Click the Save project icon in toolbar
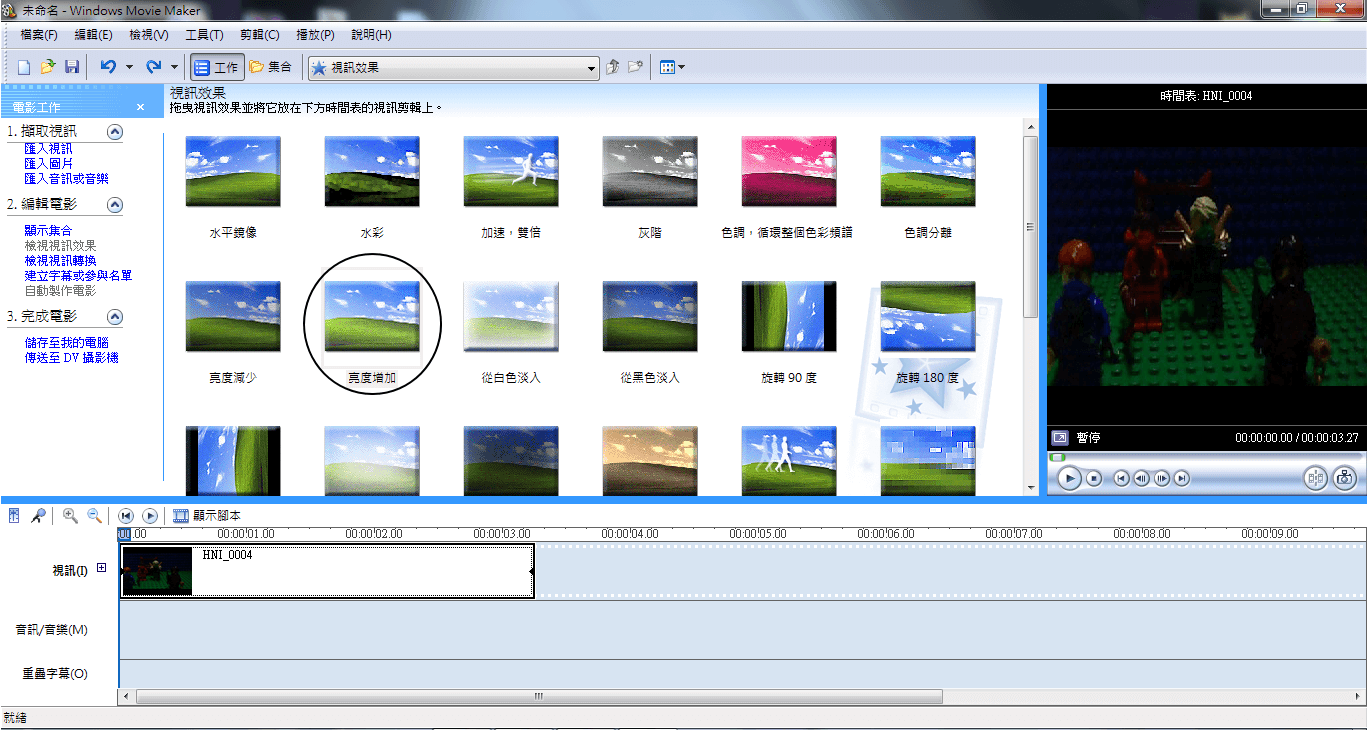 coord(72,67)
